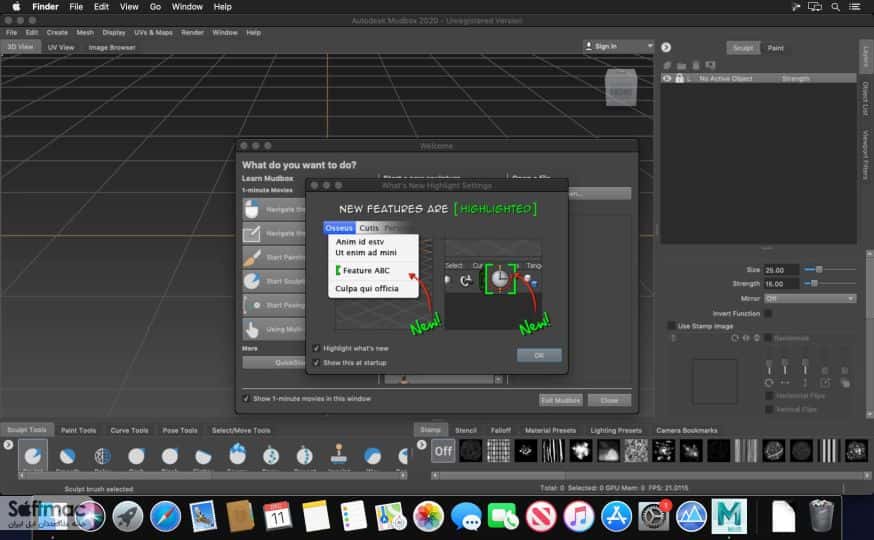Image resolution: width=874 pixels, height=540 pixels.
Task: Launch Mudbox icon in the dock
Action: tap(729, 516)
